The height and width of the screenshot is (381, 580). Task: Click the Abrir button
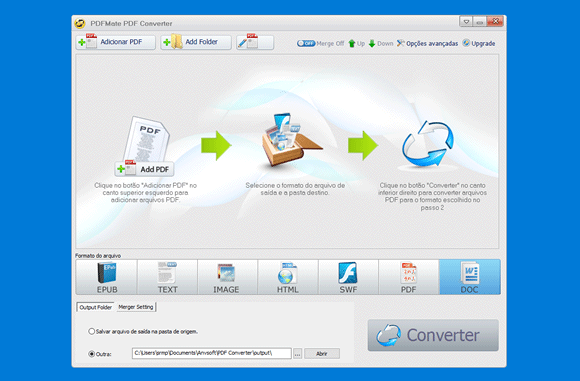click(322, 354)
